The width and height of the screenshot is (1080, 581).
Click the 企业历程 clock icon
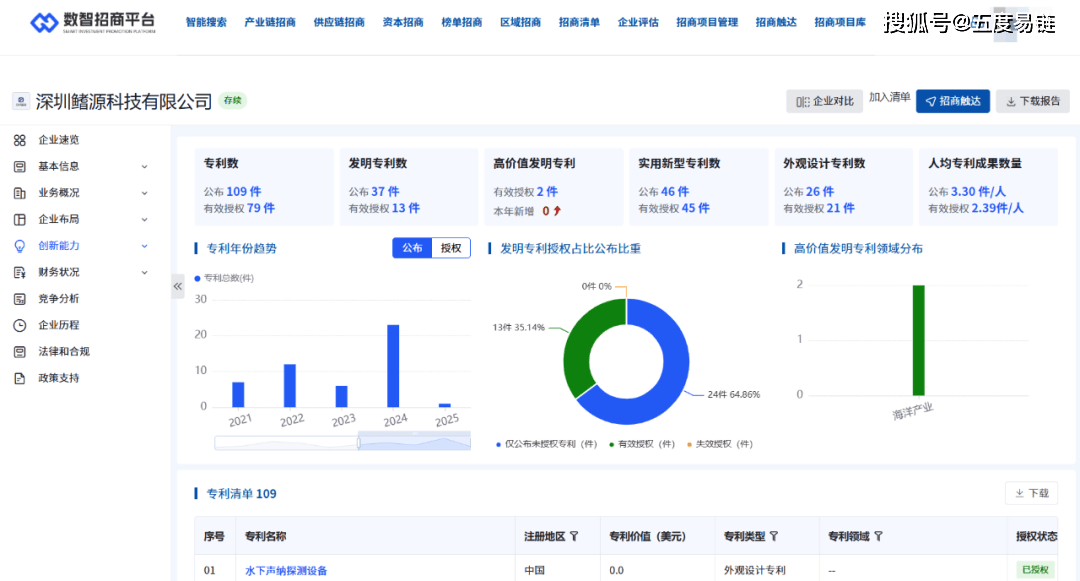19,325
